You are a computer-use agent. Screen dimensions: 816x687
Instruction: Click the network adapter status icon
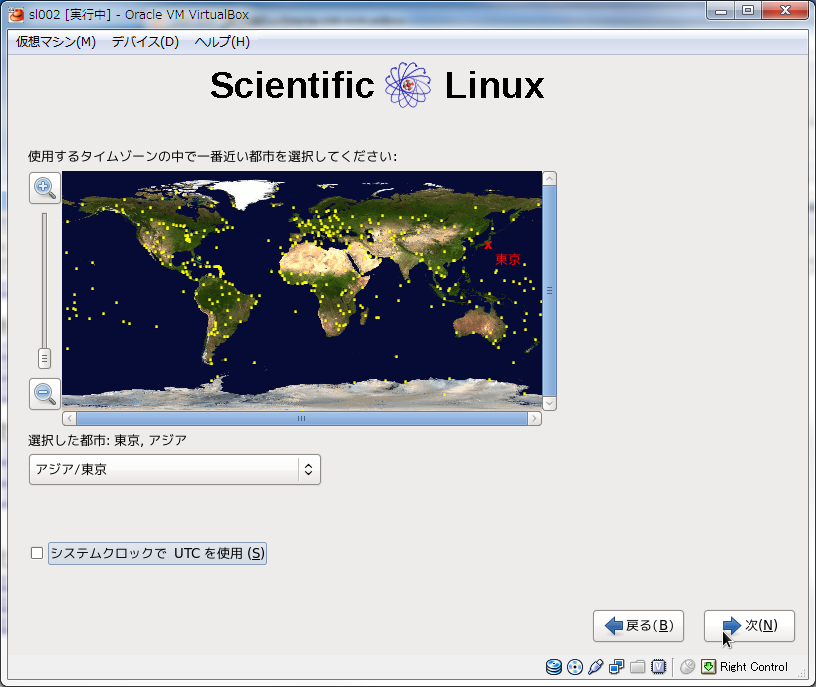(617, 667)
